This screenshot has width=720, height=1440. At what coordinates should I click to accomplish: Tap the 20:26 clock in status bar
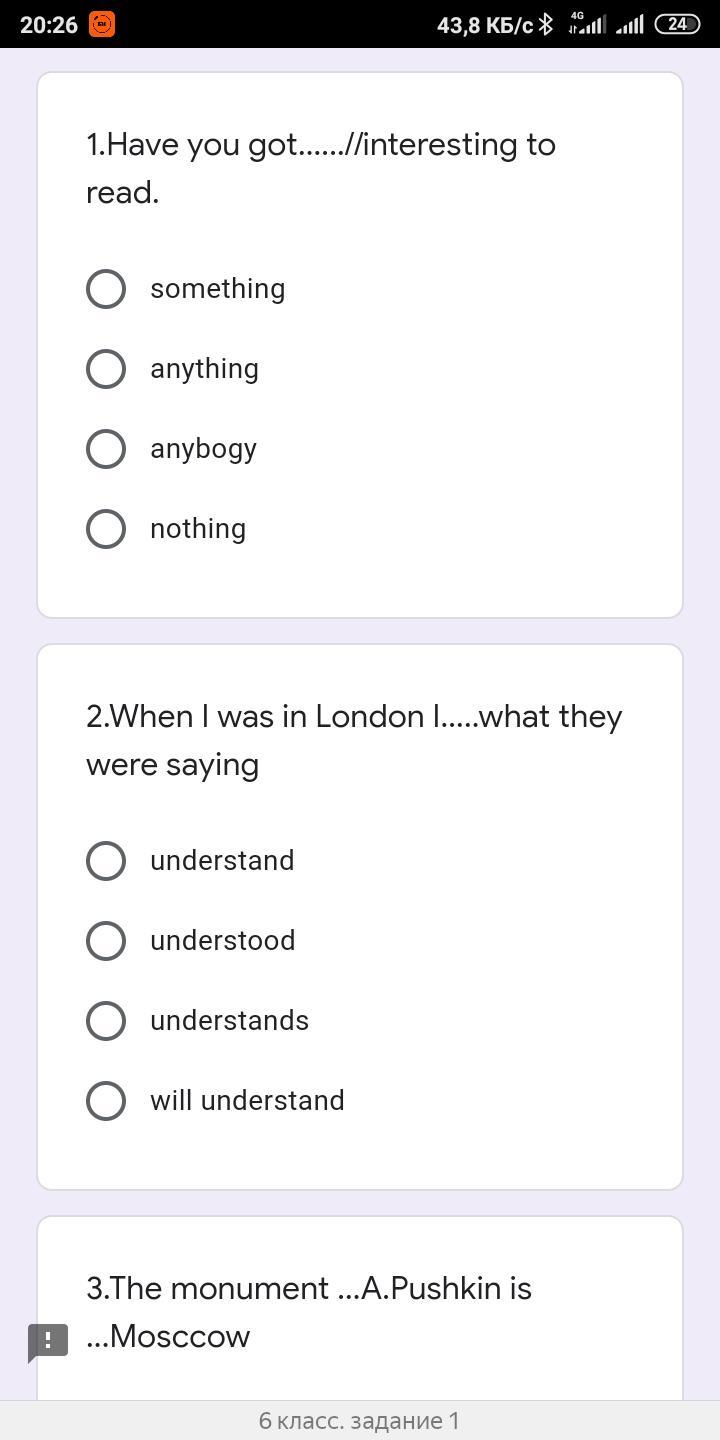pyautogui.click(x=48, y=24)
